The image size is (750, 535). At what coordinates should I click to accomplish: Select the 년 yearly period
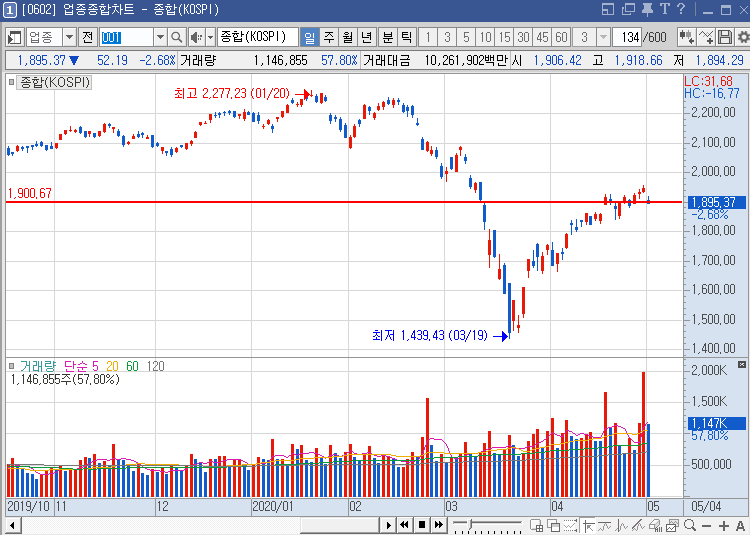(367, 37)
